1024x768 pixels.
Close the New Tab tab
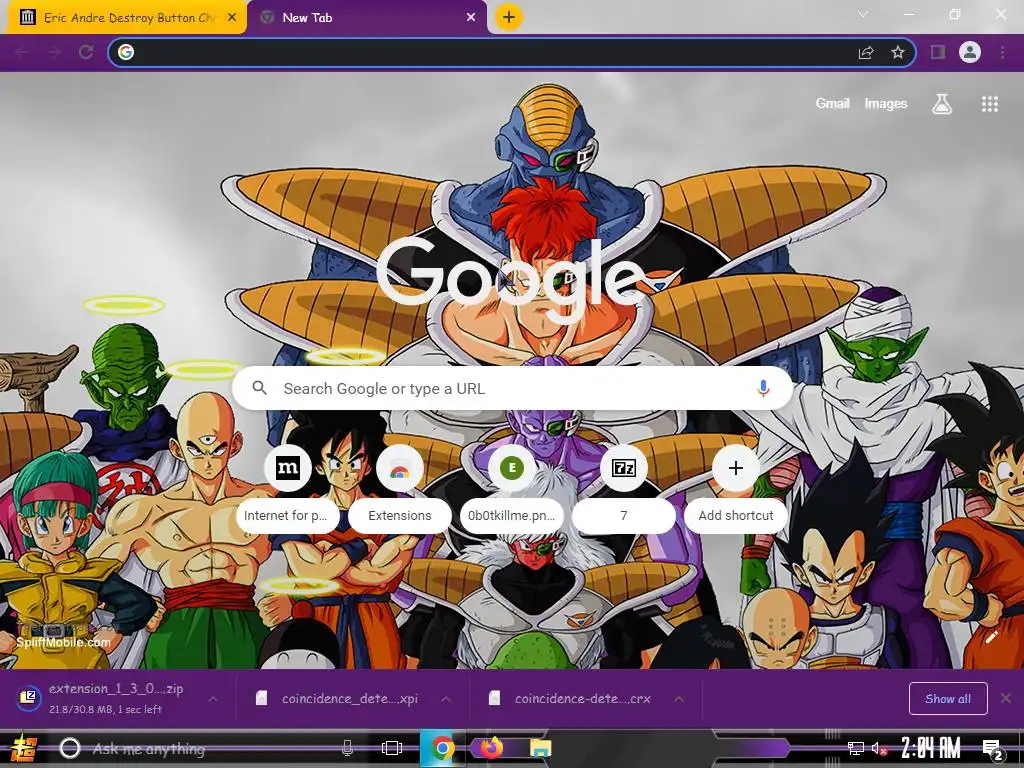(471, 18)
